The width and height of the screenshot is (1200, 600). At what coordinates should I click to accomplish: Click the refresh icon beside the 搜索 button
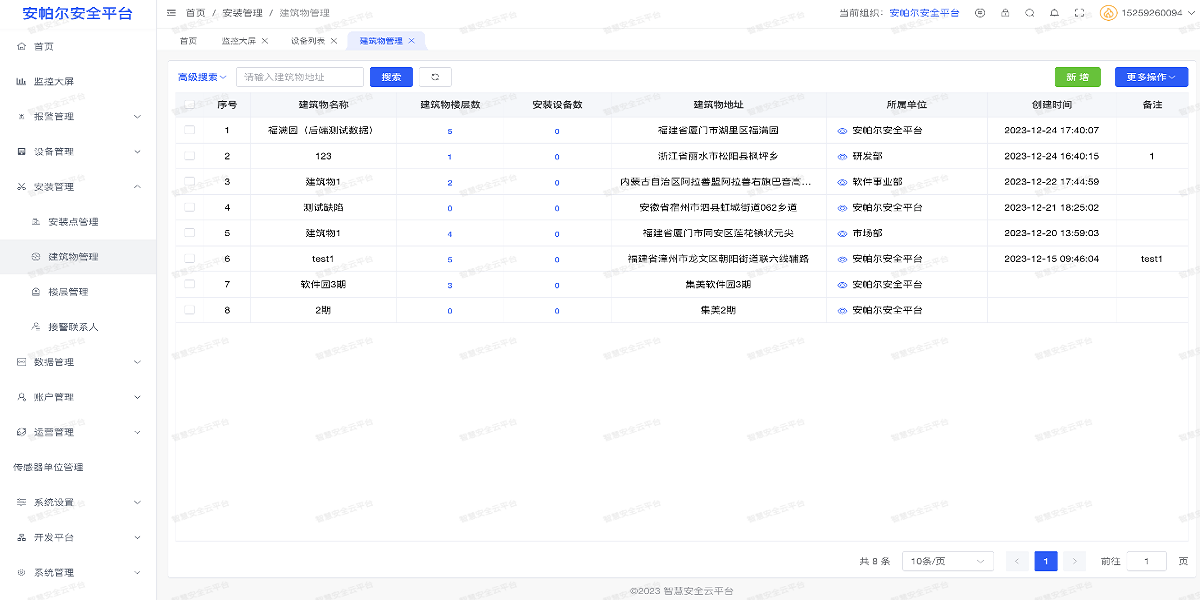point(435,77)
